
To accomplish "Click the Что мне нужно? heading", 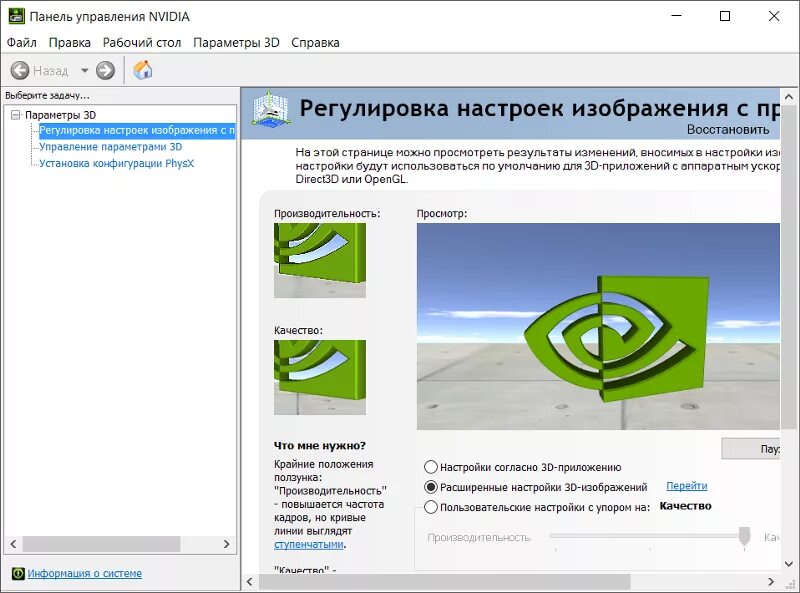I will click(320, 446).
